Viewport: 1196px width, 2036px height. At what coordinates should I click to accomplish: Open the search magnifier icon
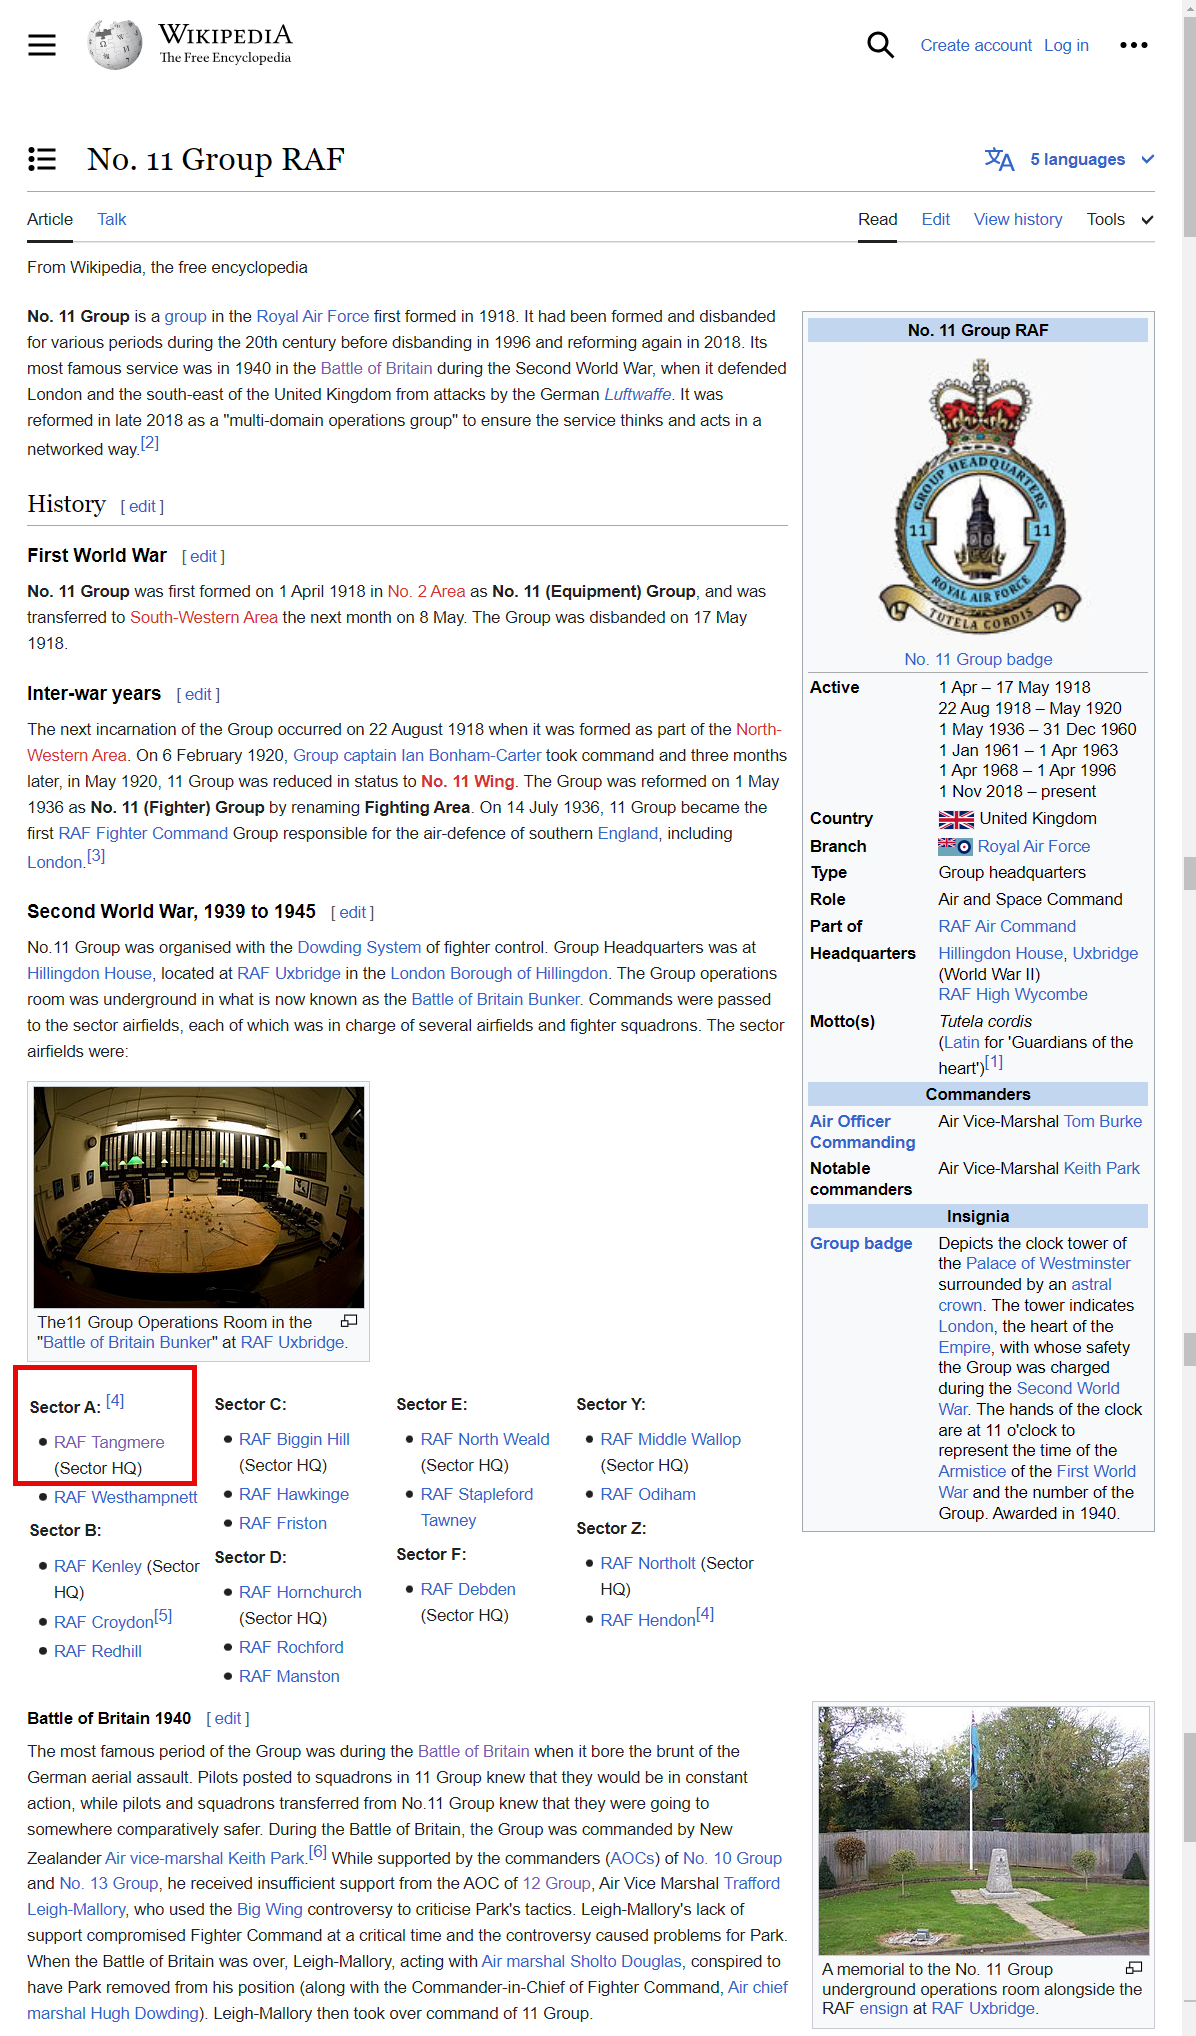(880, 45)
